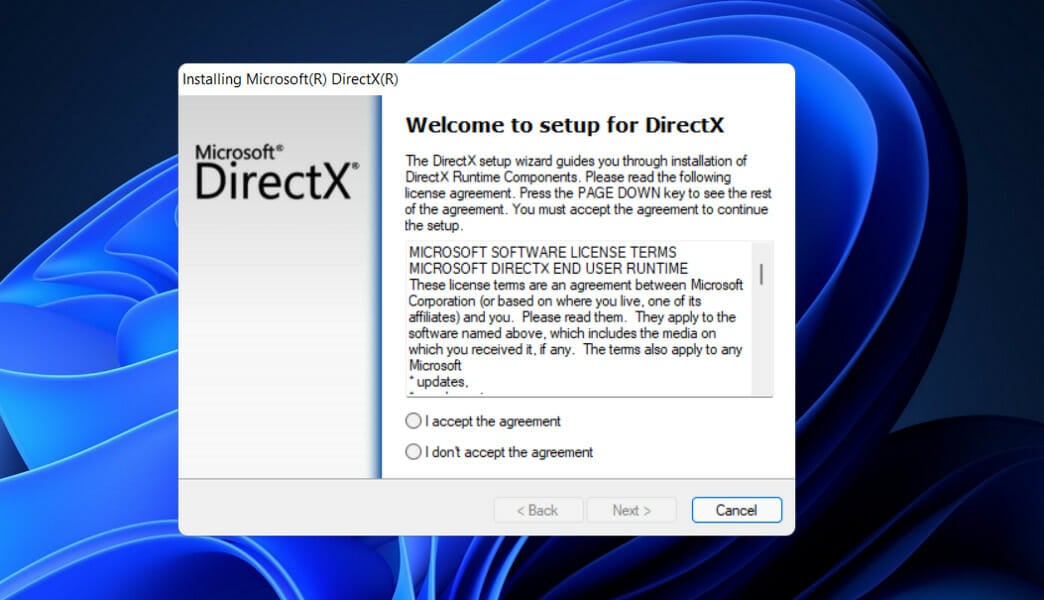Click the Cancel button
The image size is (1044, 600).
pos(736,510)
